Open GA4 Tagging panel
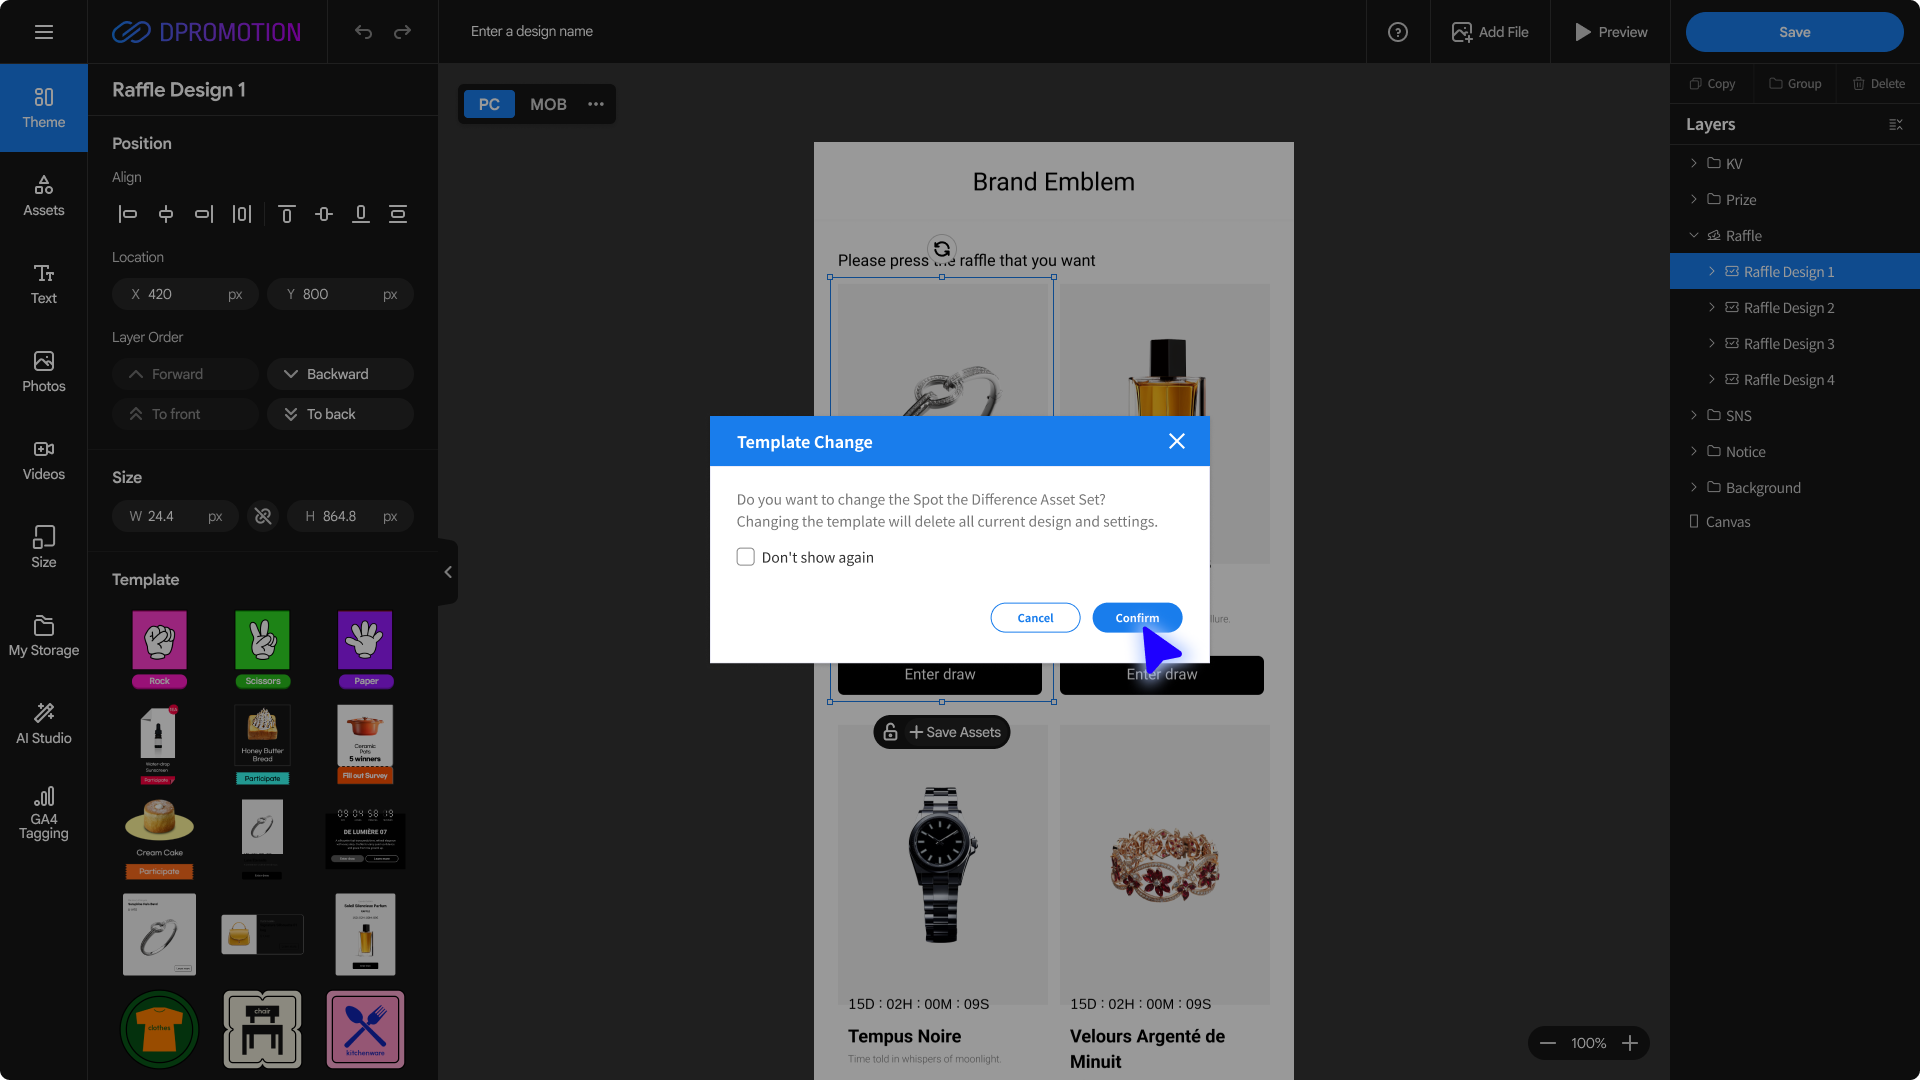The height and width of the screenshot is (1080, 1920). (44, 811)
